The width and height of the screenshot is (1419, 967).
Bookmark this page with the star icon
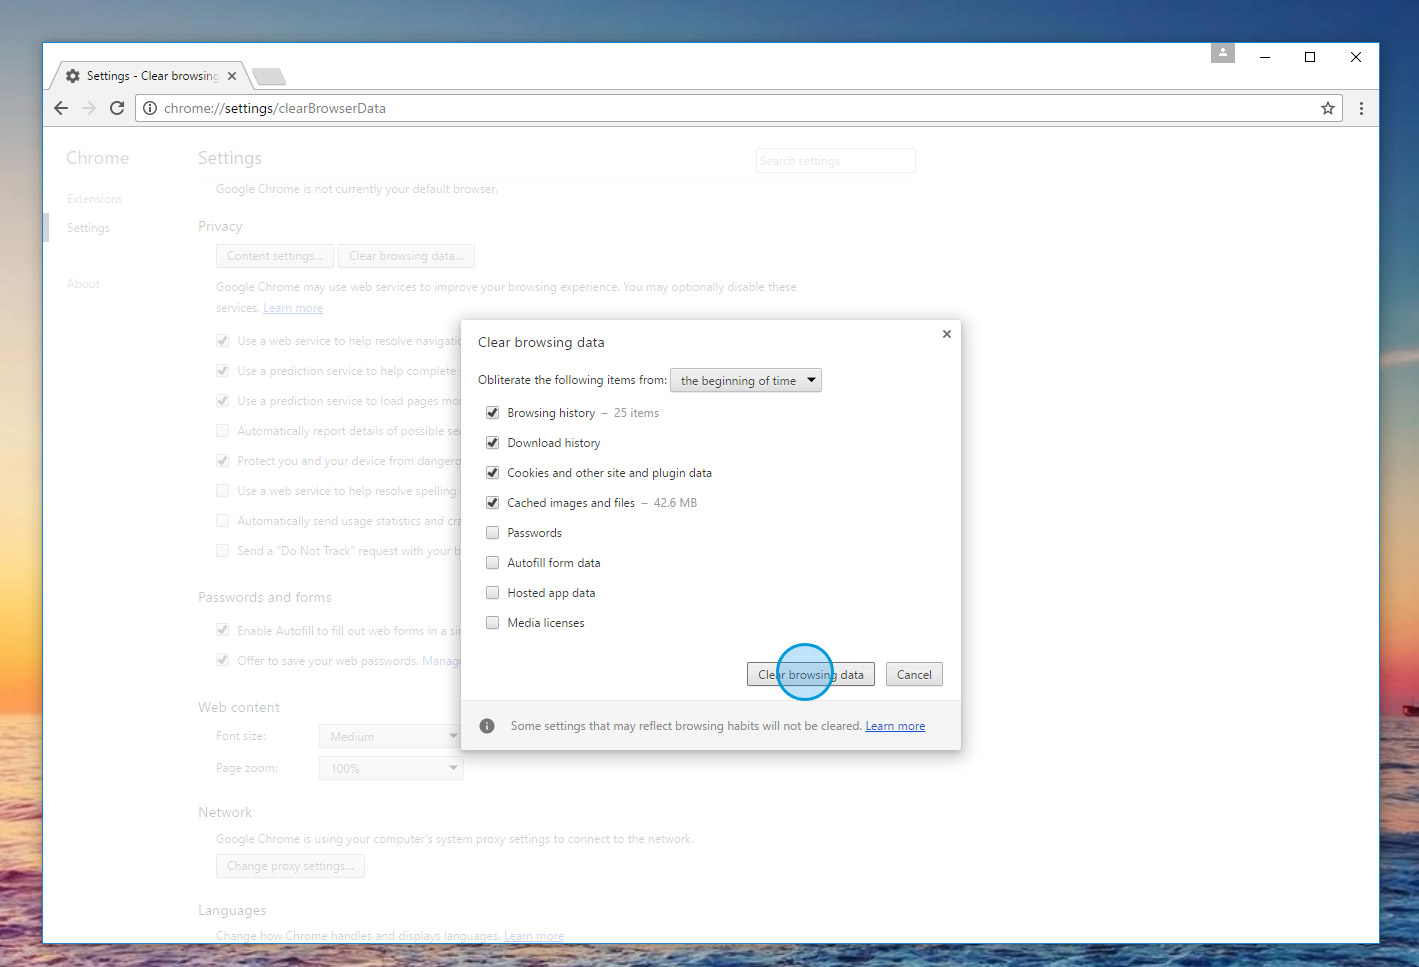pos(1327,108)
